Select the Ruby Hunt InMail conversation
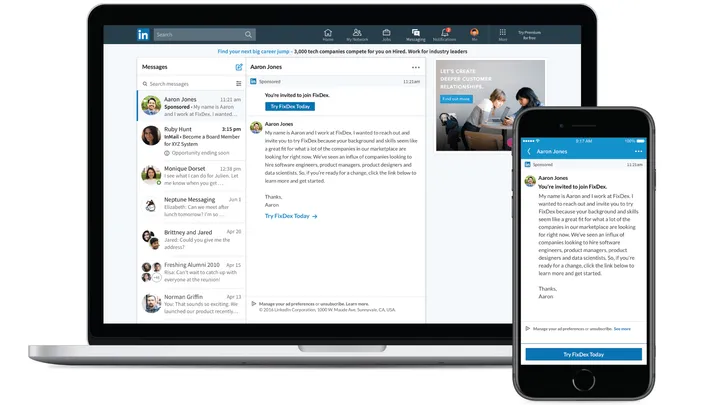Screen dimensions: 720x405 coord(191,141)
